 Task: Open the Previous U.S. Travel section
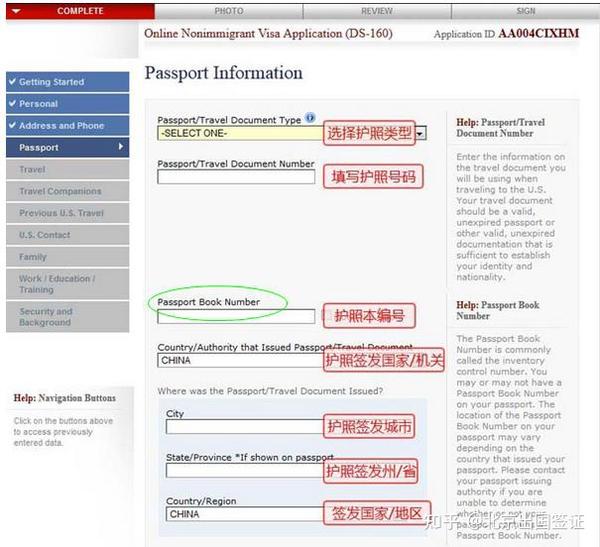pyautogui.click(x=68, y=213)
